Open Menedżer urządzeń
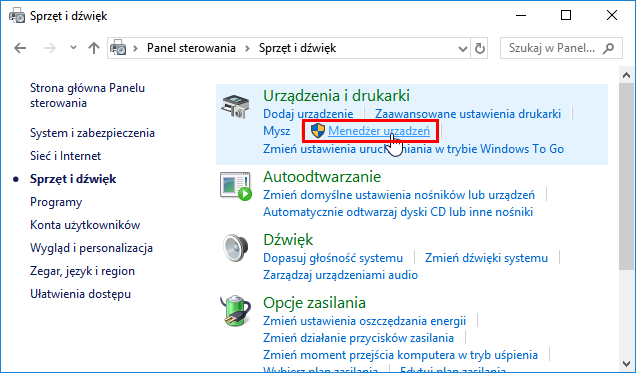The height and width of the screenshot is (373, 636). point(379,131)
